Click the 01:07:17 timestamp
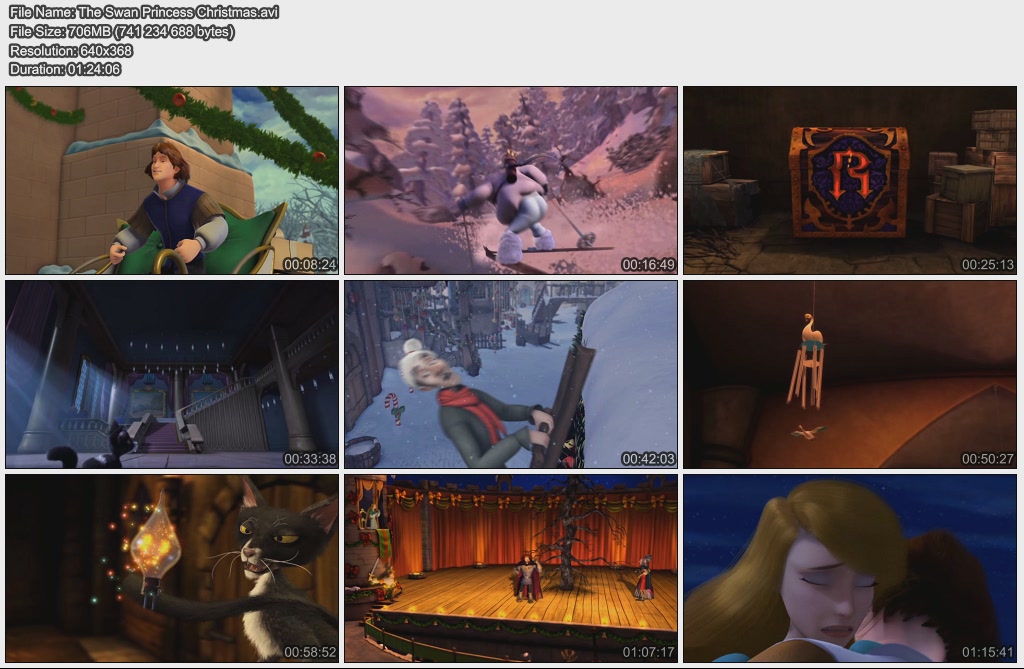This screenshot has width=1024, height=669. pyautogui.click(x=648, y=652)
